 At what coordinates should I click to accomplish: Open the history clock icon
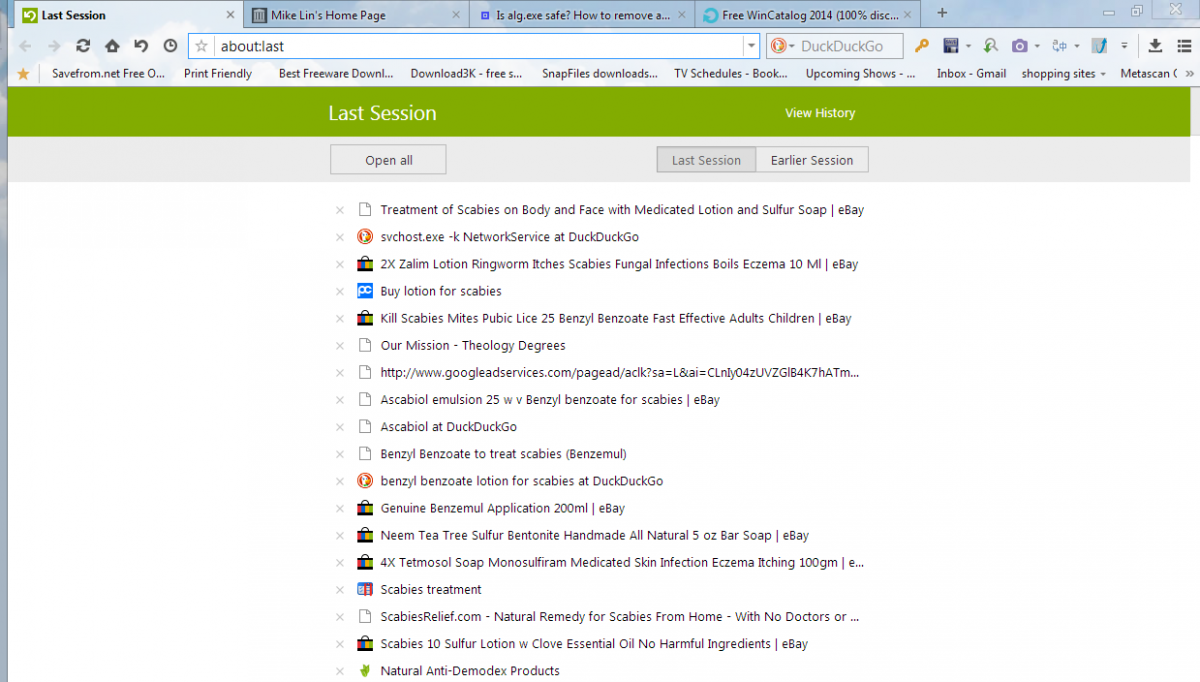[170, 46]
